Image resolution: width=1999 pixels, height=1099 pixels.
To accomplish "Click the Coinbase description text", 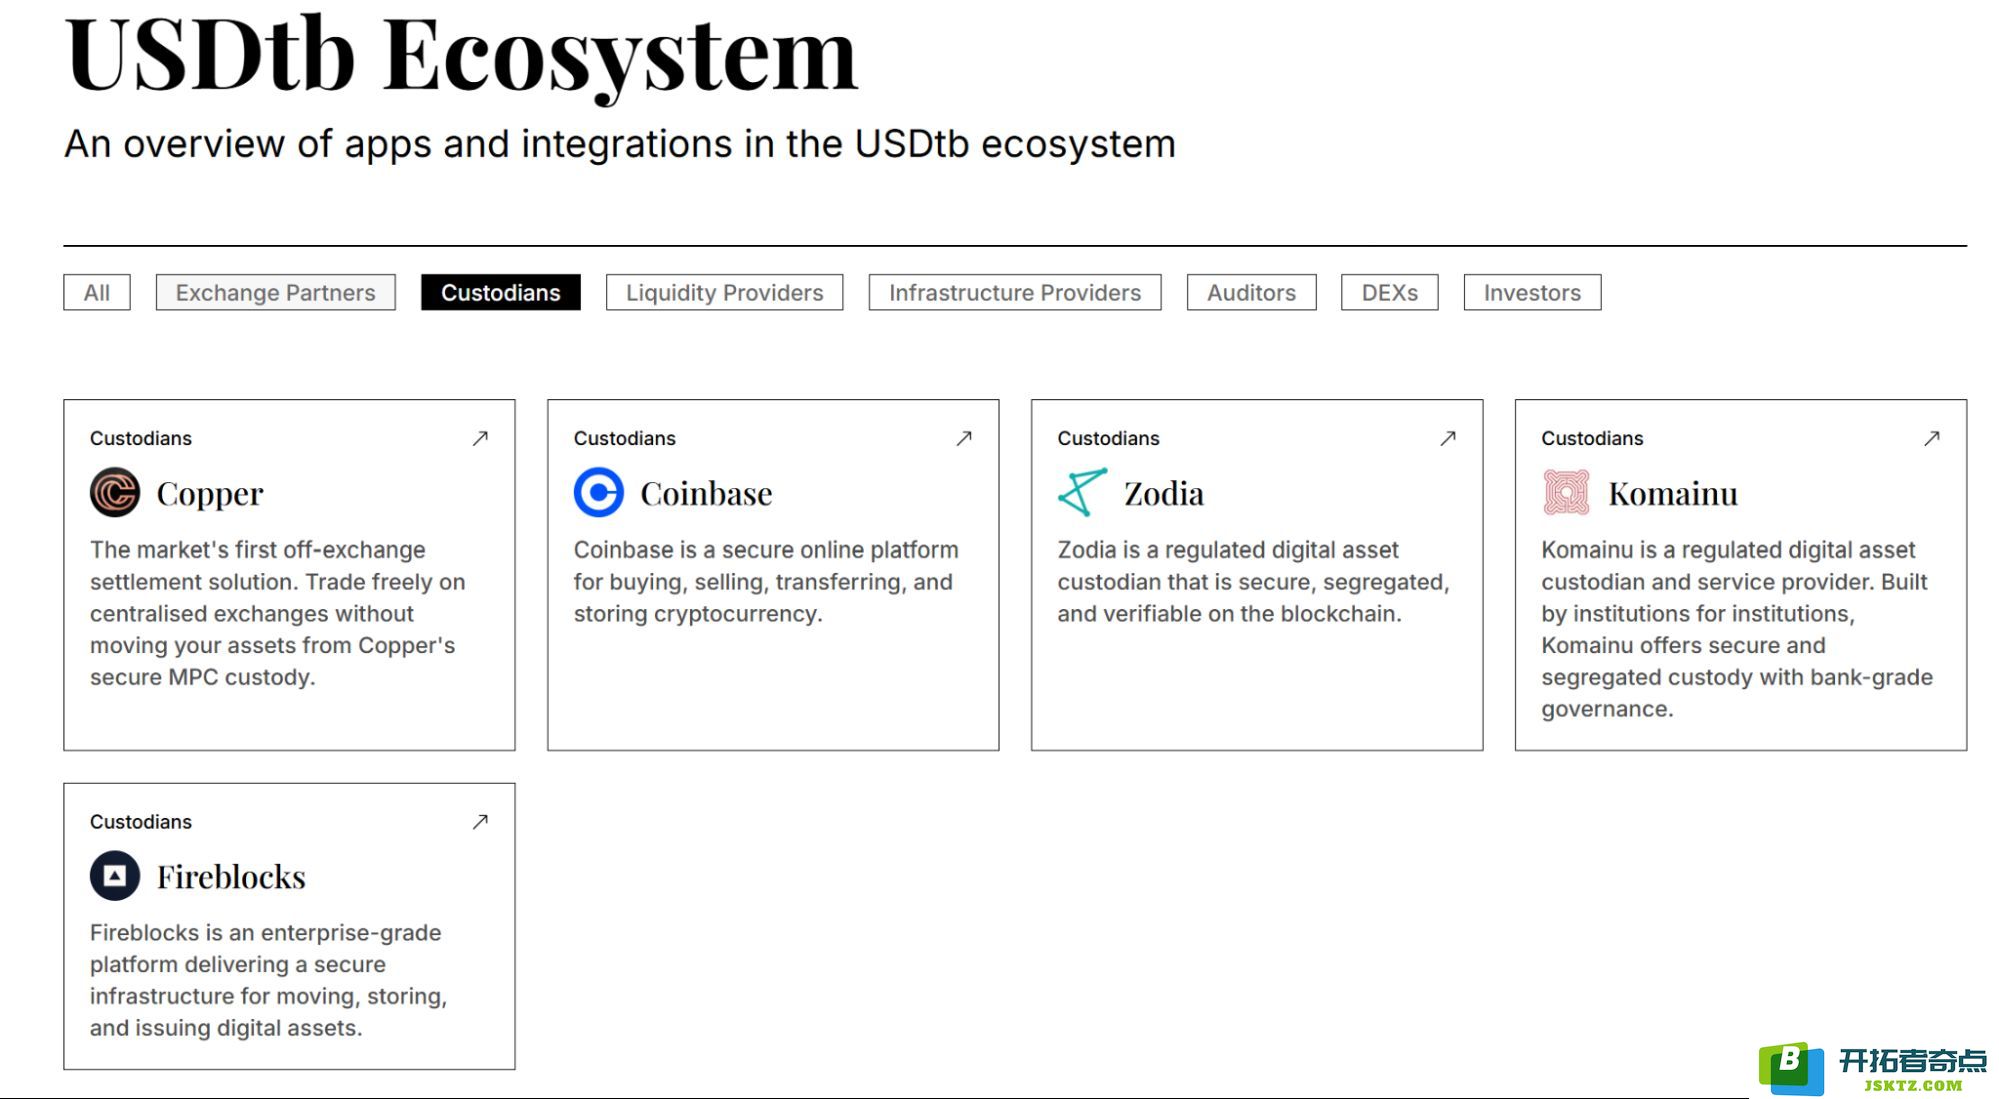I will (766, 581).
